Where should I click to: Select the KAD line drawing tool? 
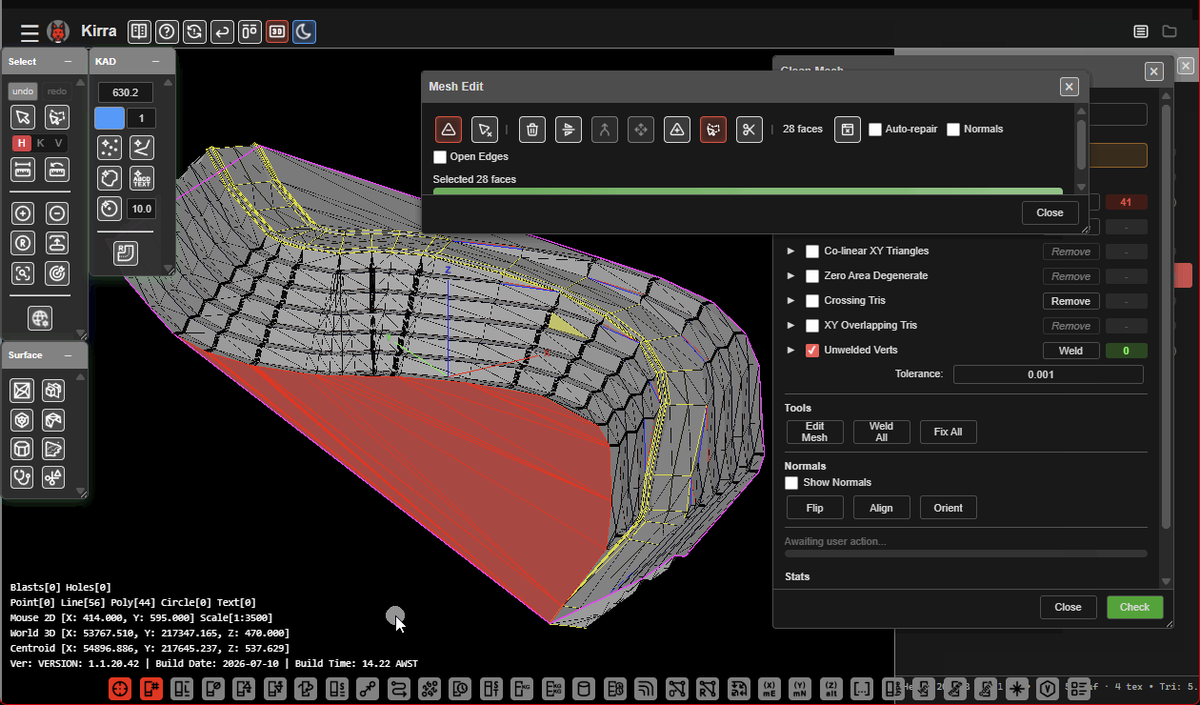click(142, 148)
